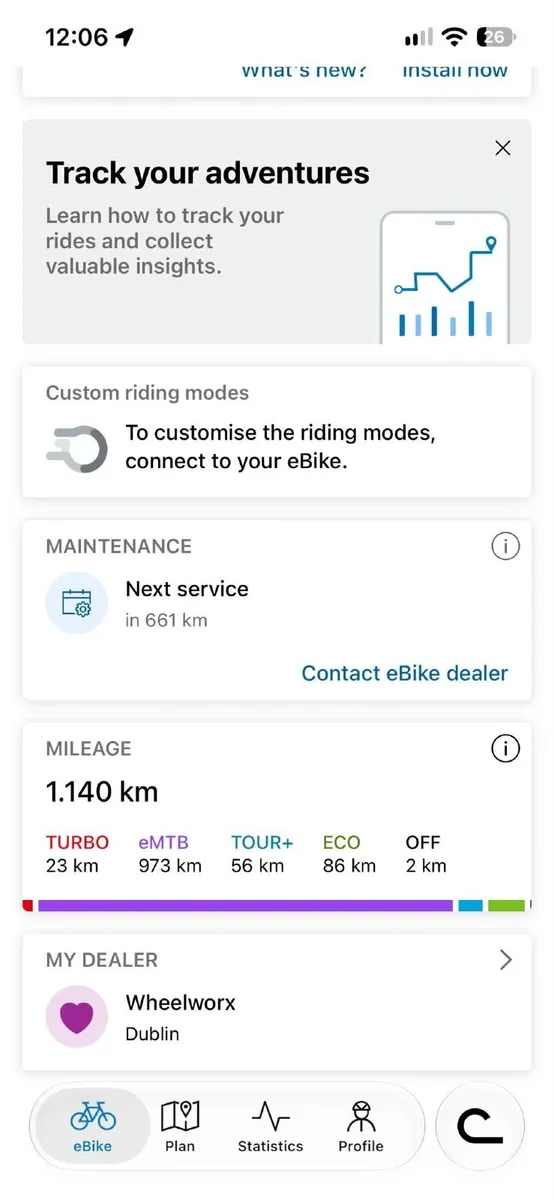Open the What's new link
This screenshot has width=554, height=1200.
[x=304, y=70]
